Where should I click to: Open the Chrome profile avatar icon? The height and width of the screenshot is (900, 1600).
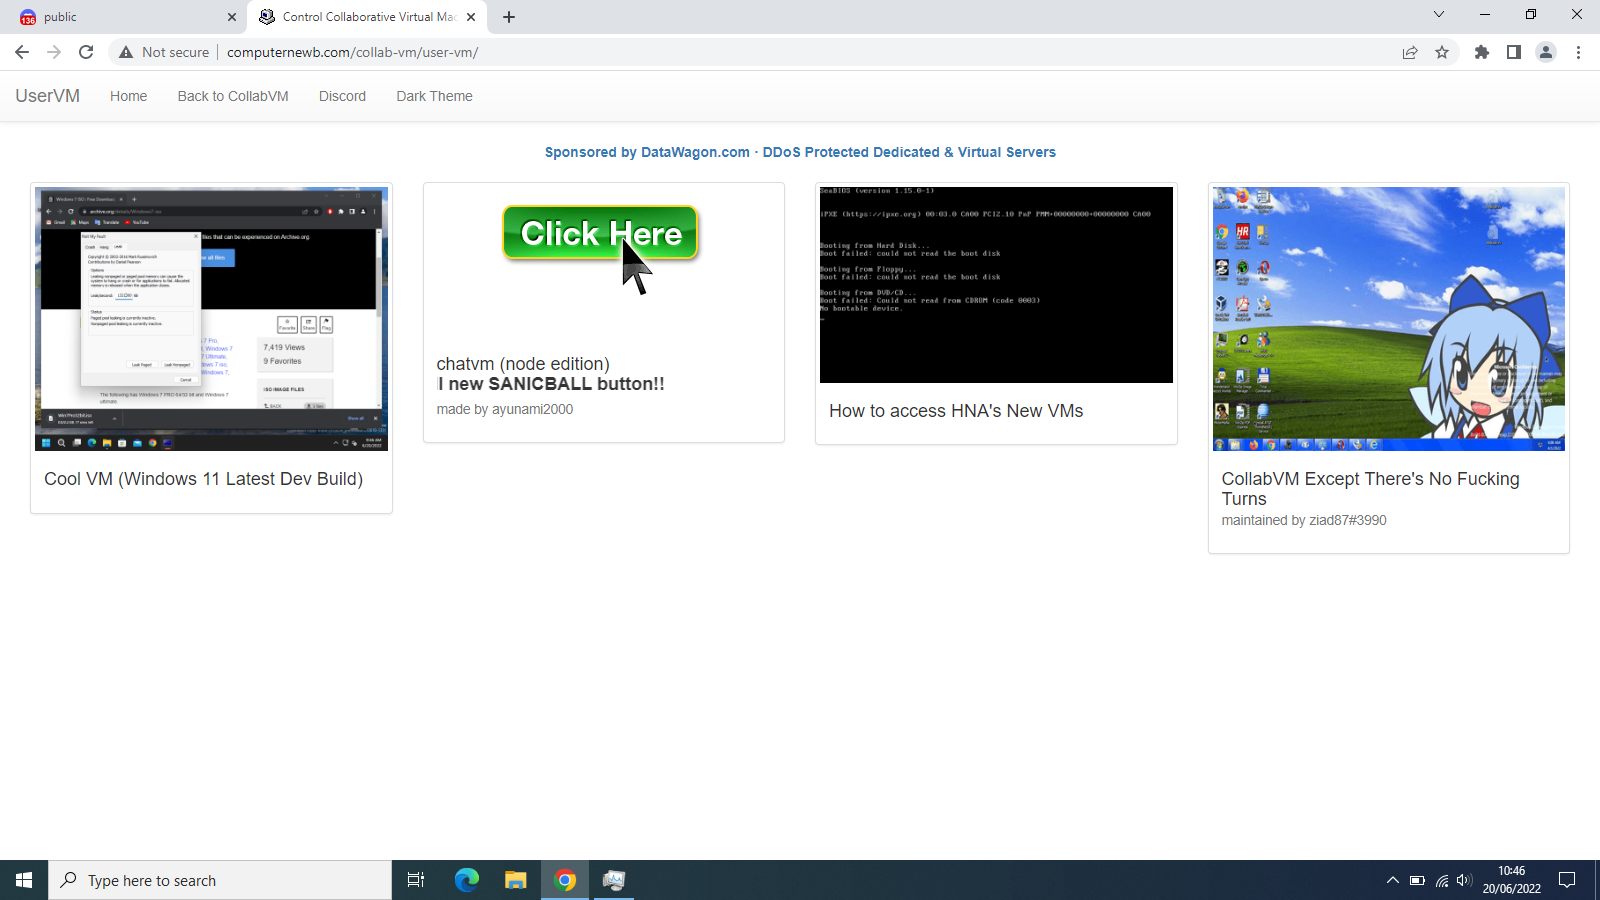click(1546, 52)
